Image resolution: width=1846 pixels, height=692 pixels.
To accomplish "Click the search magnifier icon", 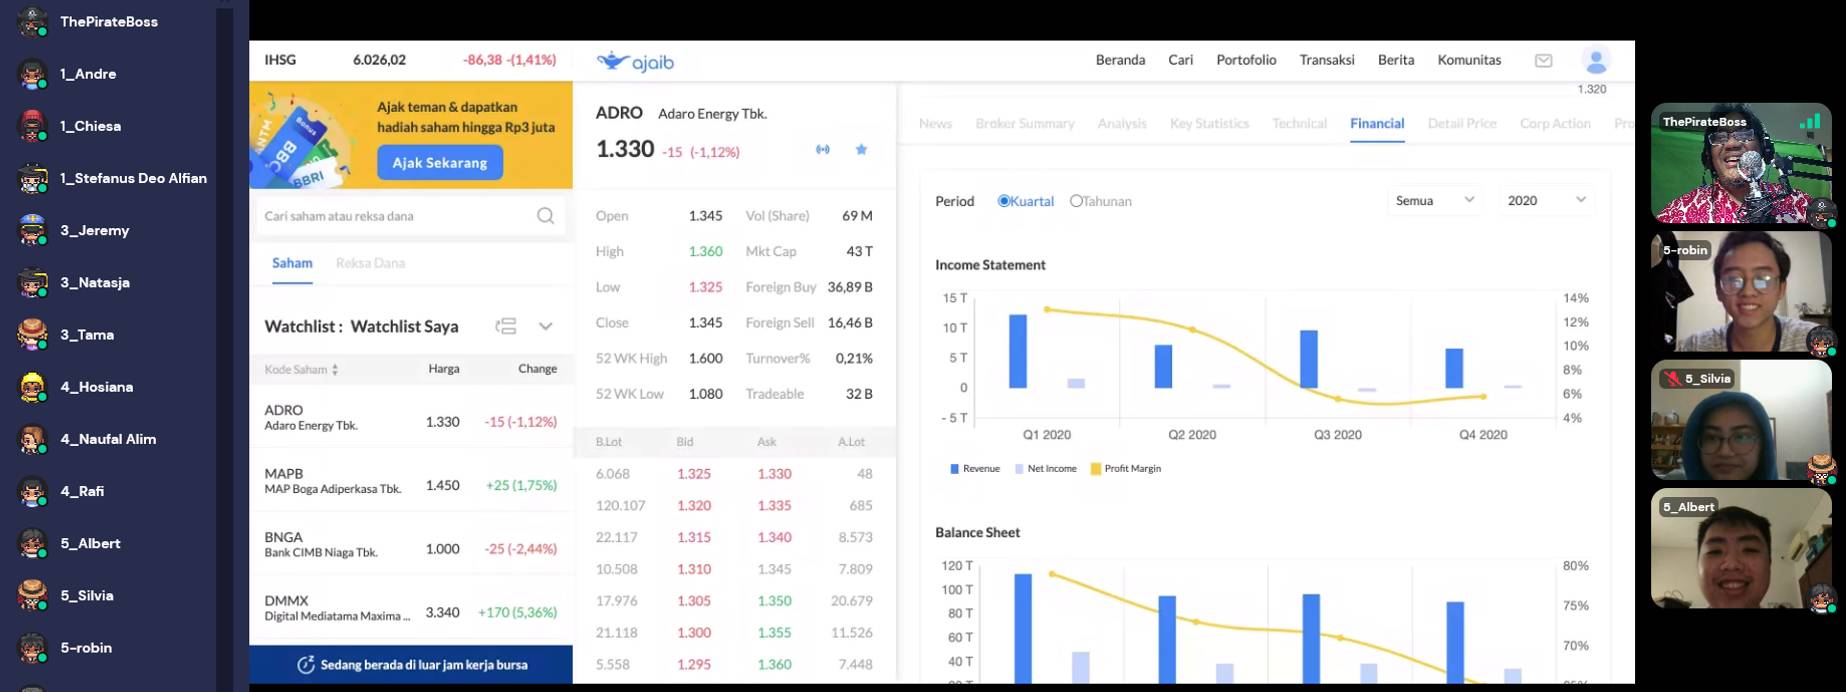I will (545, 216).
